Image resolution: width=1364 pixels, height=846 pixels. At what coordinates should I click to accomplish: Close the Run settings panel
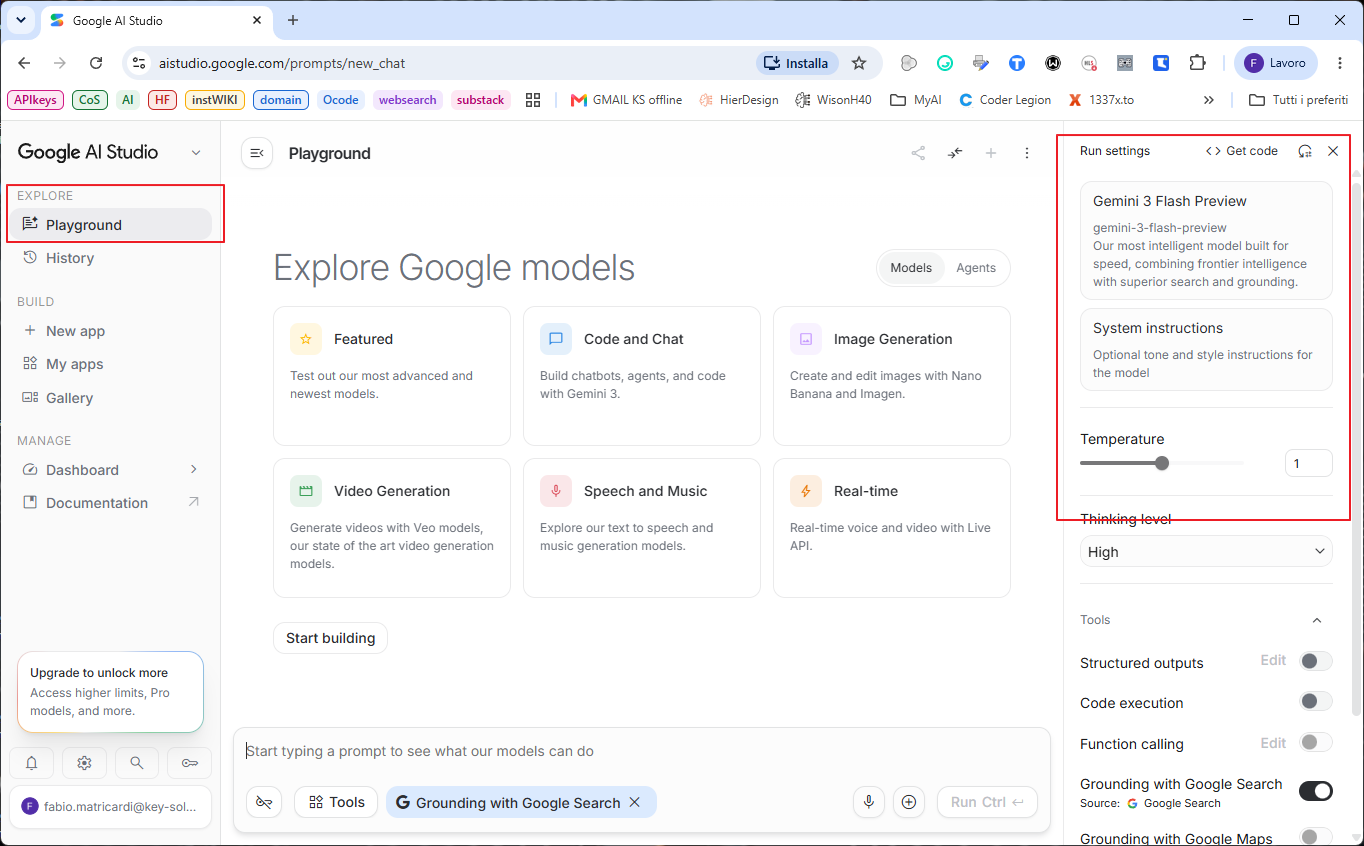coord(1333,151)
